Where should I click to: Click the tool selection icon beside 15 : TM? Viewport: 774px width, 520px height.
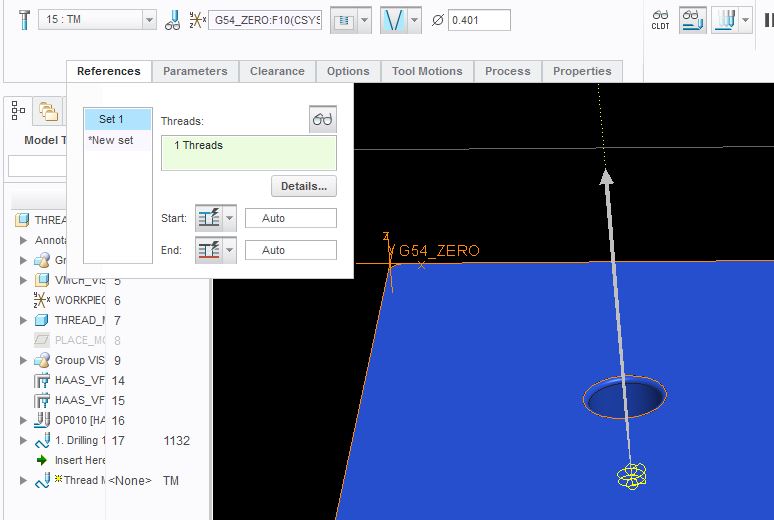[24, 20]
